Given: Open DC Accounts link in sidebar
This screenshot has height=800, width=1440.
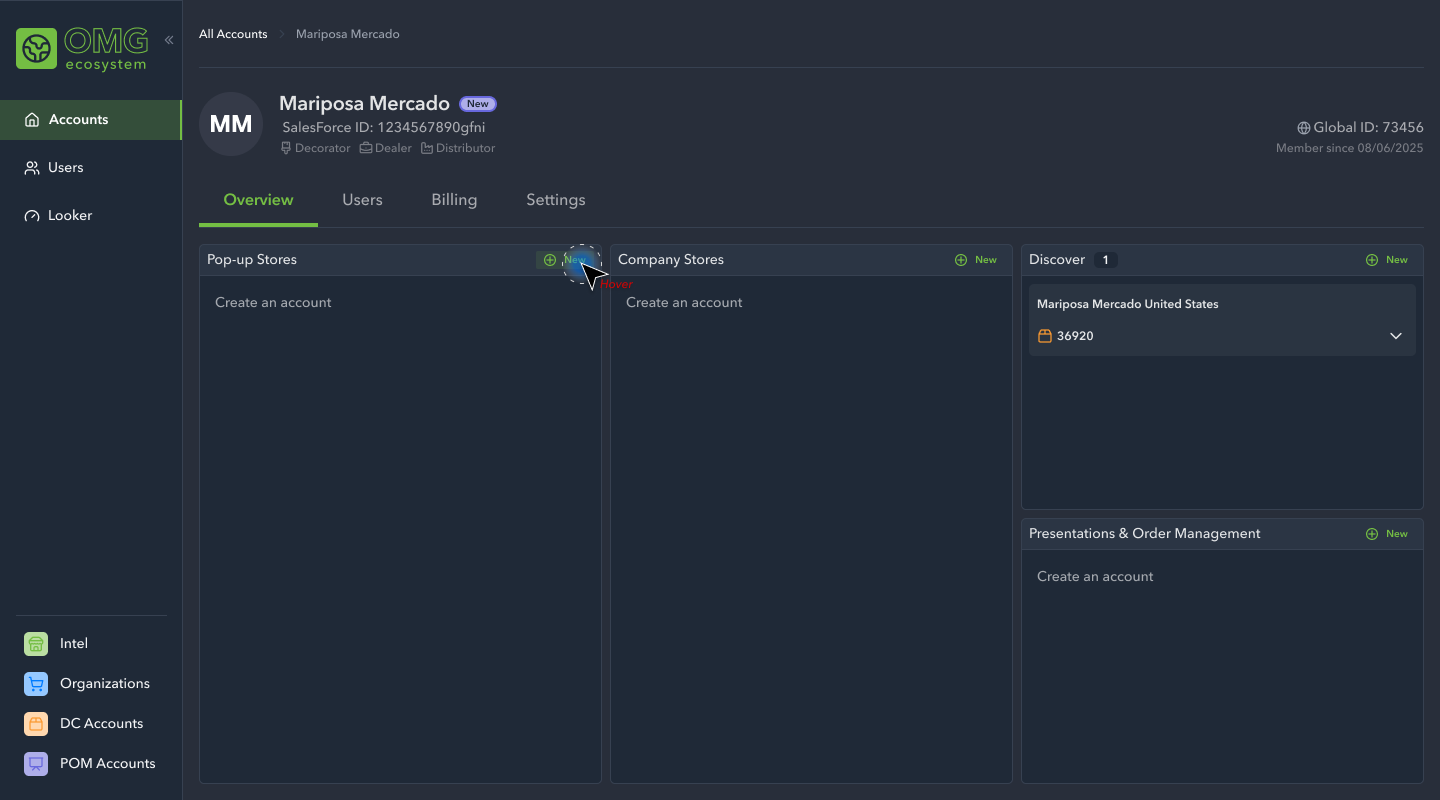Looking at the screenshot, I should (x=101, y=724).
